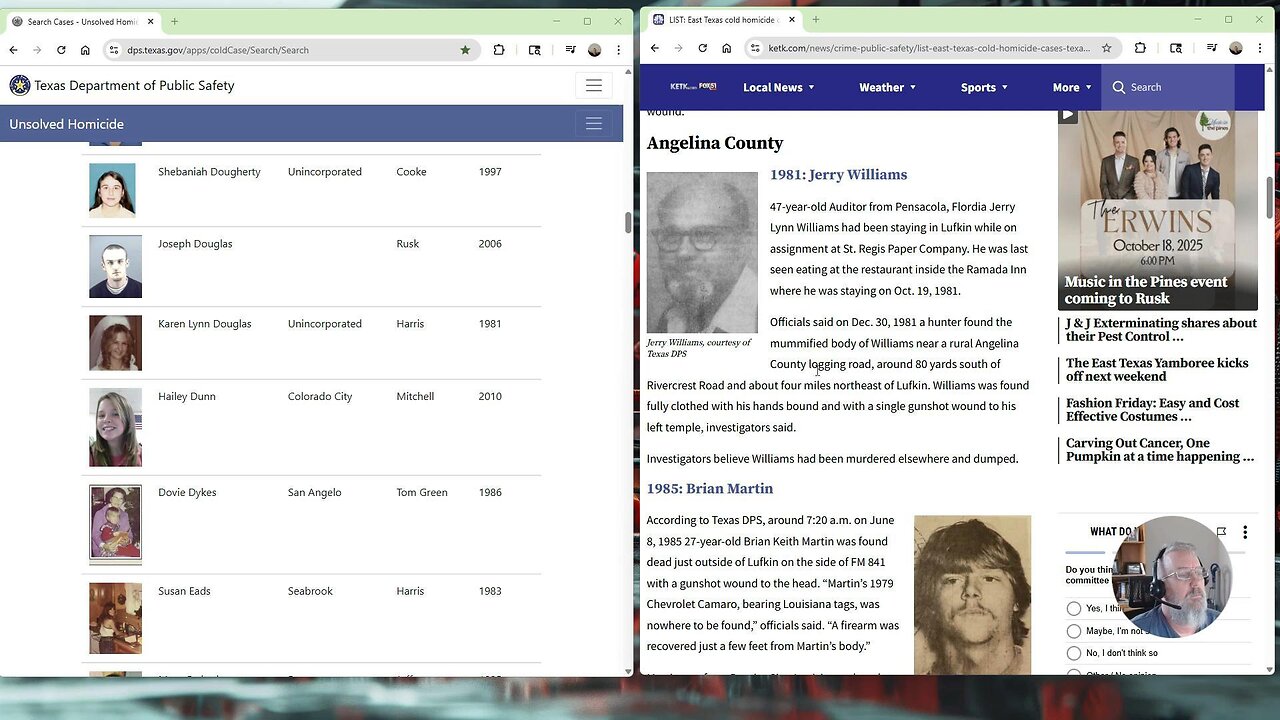Expand the More dropdown menu
This screenshot has width=1280, height=720.
[x=1072, y=87]
